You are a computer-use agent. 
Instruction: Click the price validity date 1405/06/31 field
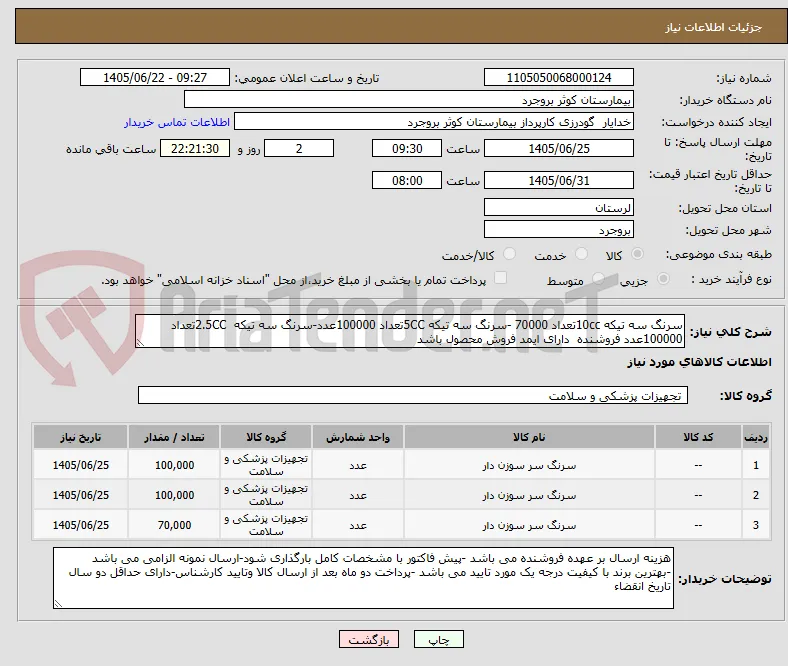pos(558,180)
